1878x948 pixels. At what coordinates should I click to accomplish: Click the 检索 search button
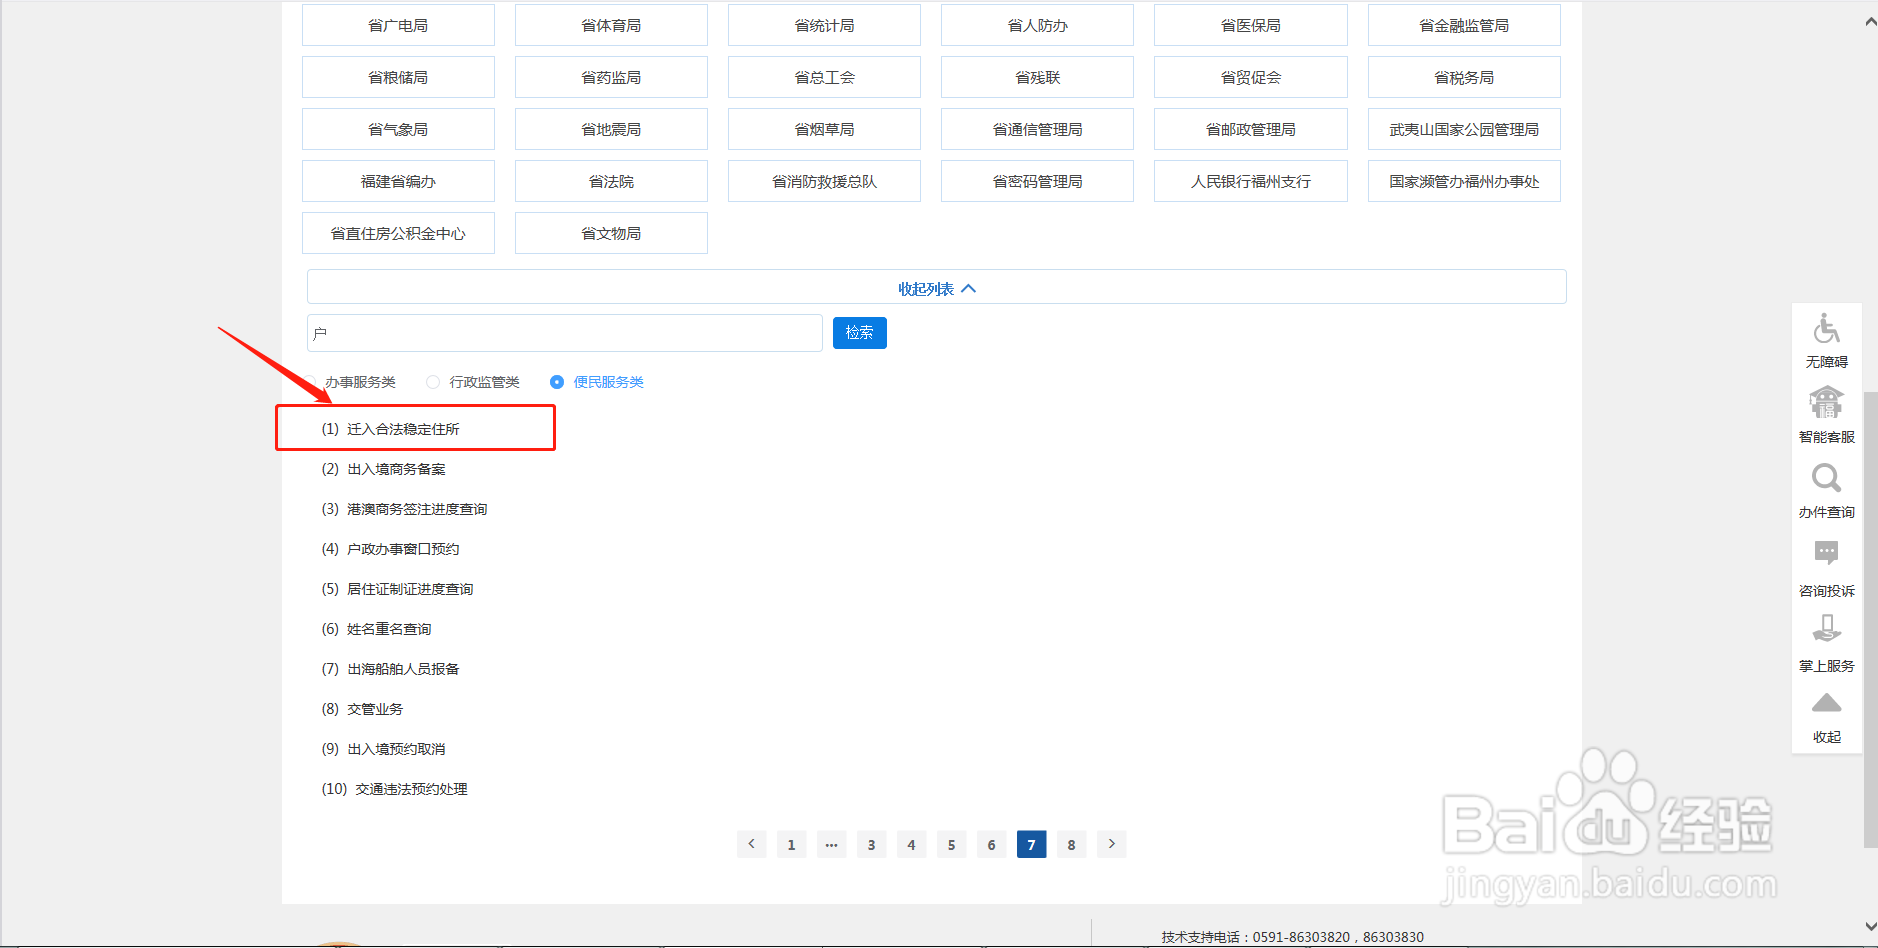[858, 332]
